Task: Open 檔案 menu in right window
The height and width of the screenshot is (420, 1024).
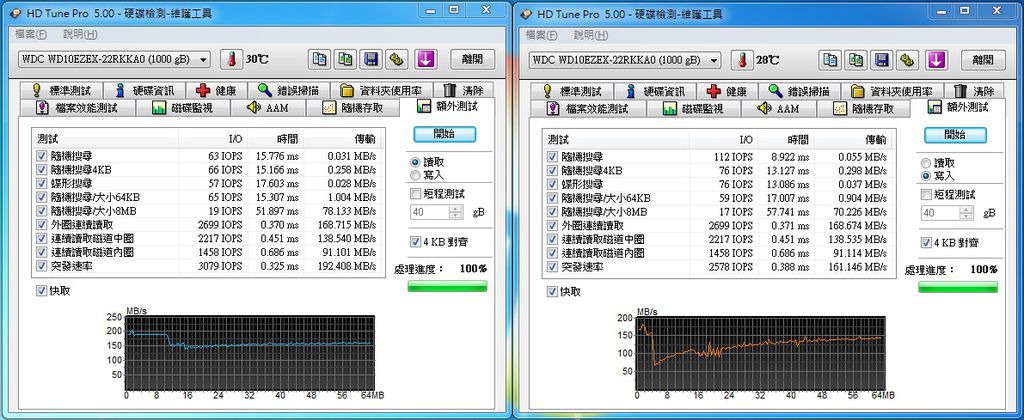Action: (541, 35)
